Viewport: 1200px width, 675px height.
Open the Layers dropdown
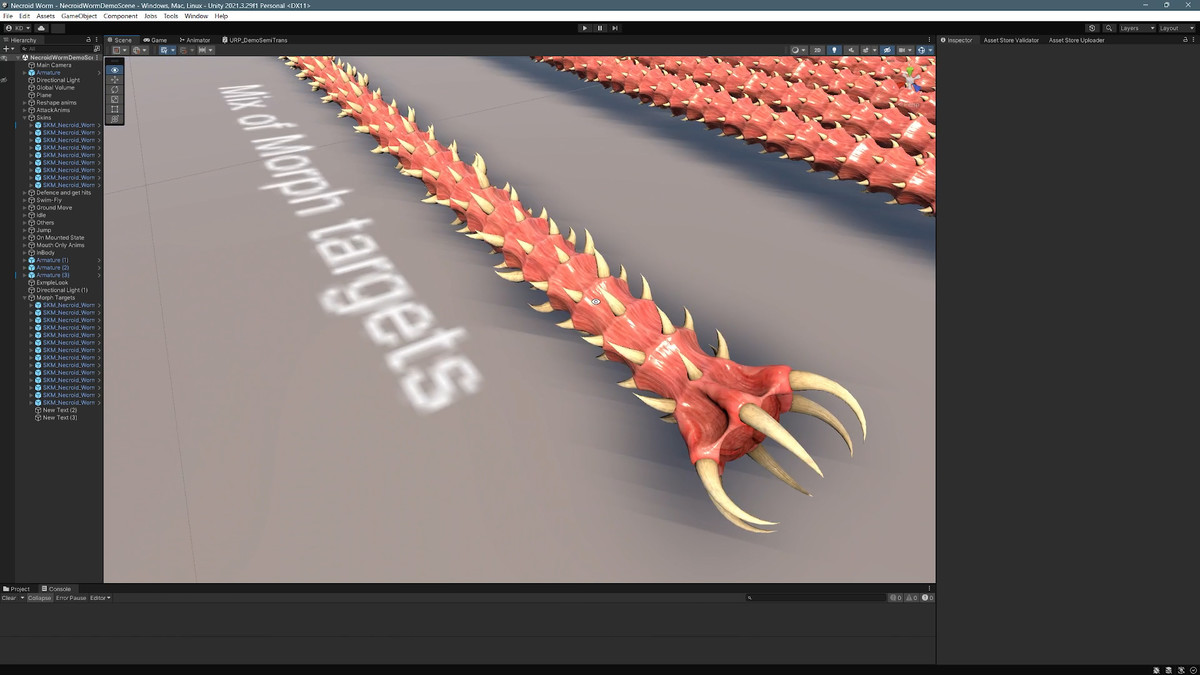(1136, 28)
